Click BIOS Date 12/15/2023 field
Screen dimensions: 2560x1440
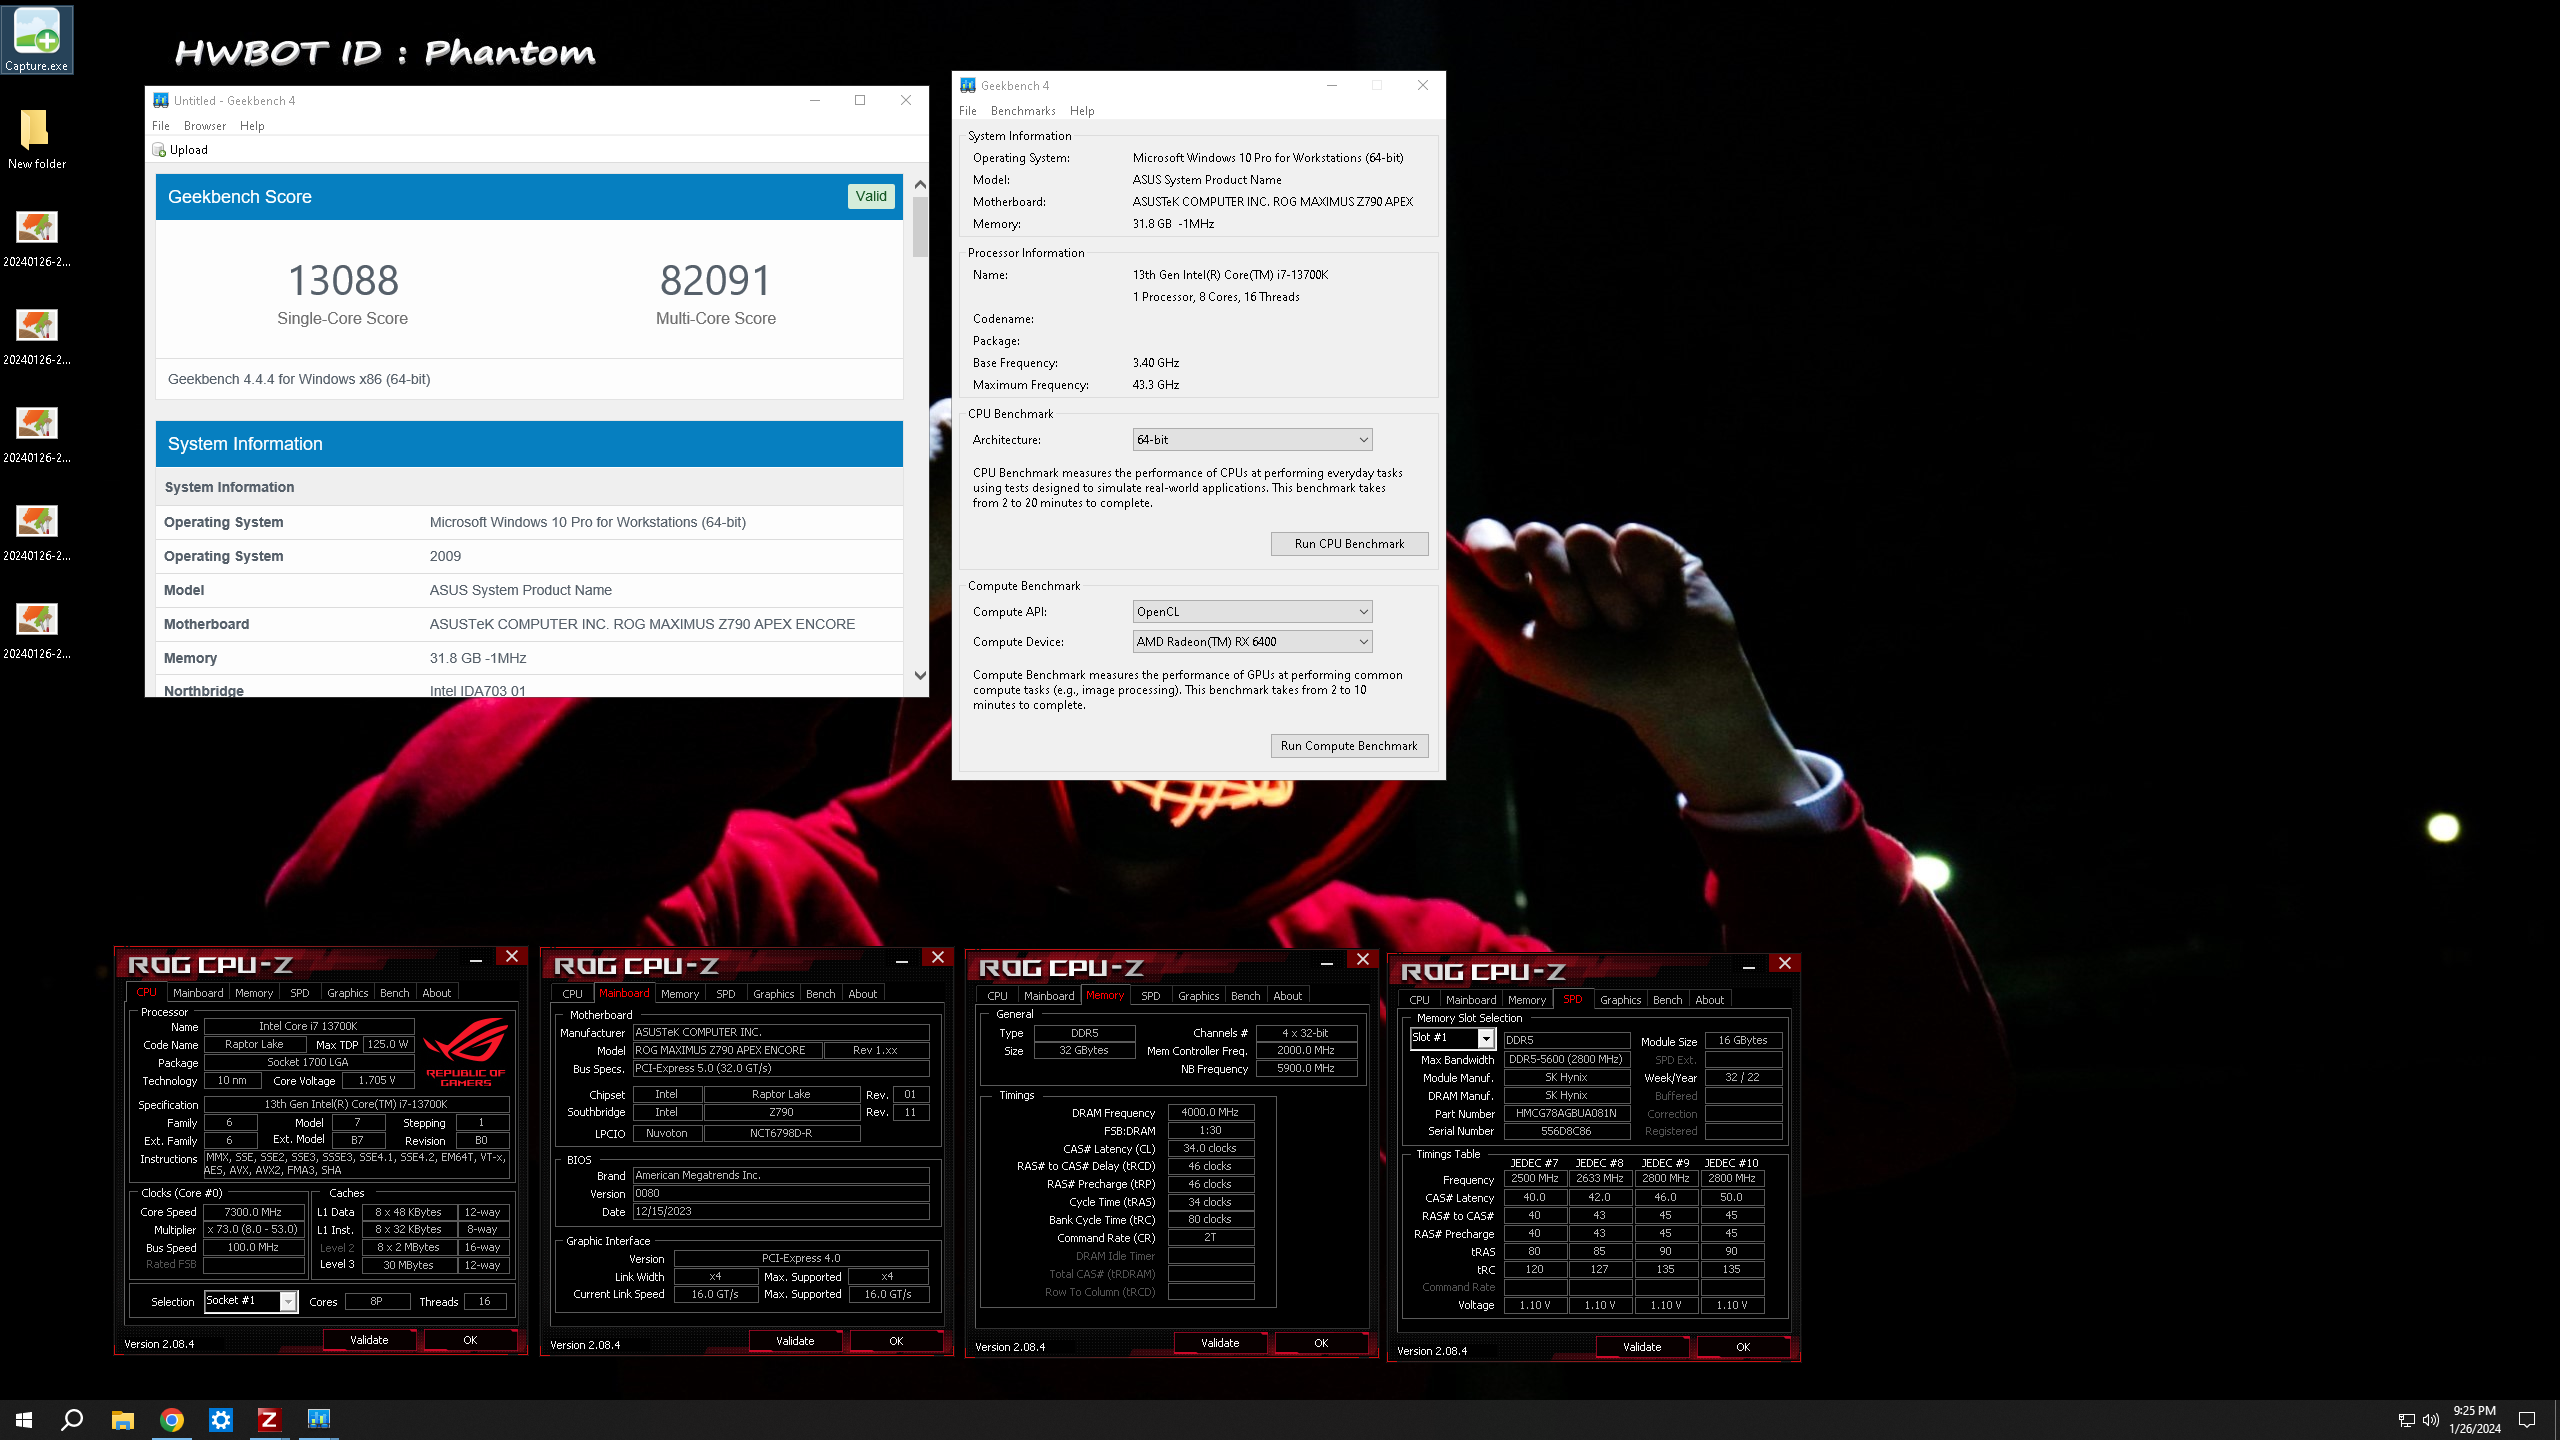point(781,1211)
